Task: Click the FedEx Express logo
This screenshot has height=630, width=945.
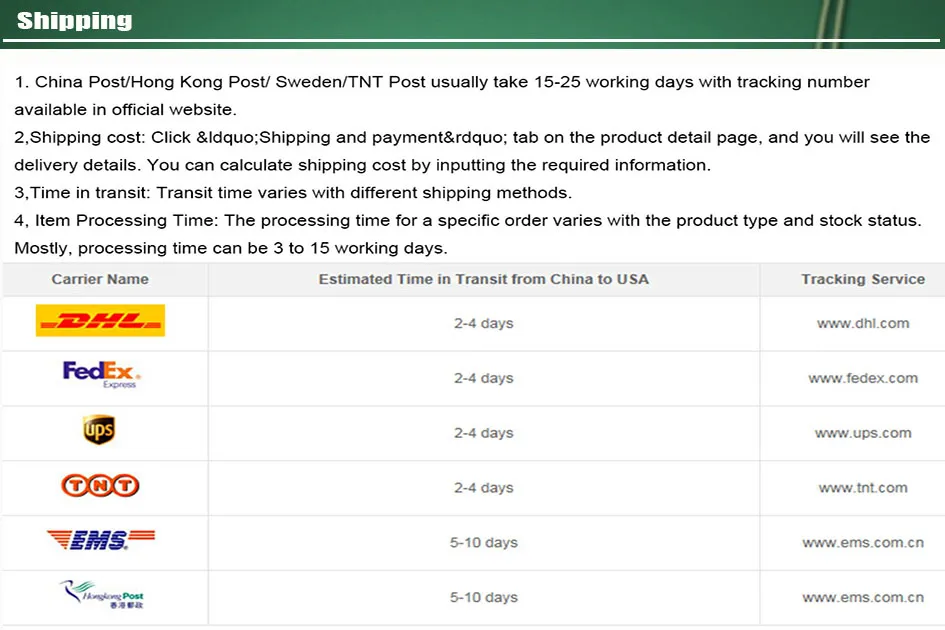Action: click(101, 375)
